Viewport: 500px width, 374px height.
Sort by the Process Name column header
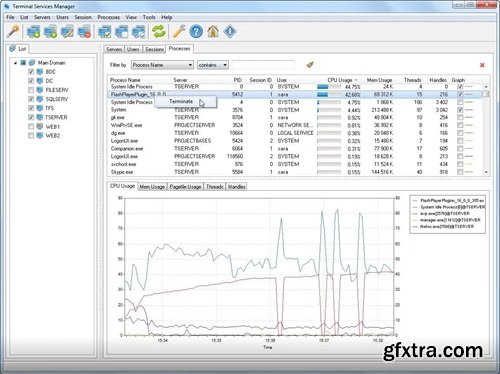tap(125, 80)
